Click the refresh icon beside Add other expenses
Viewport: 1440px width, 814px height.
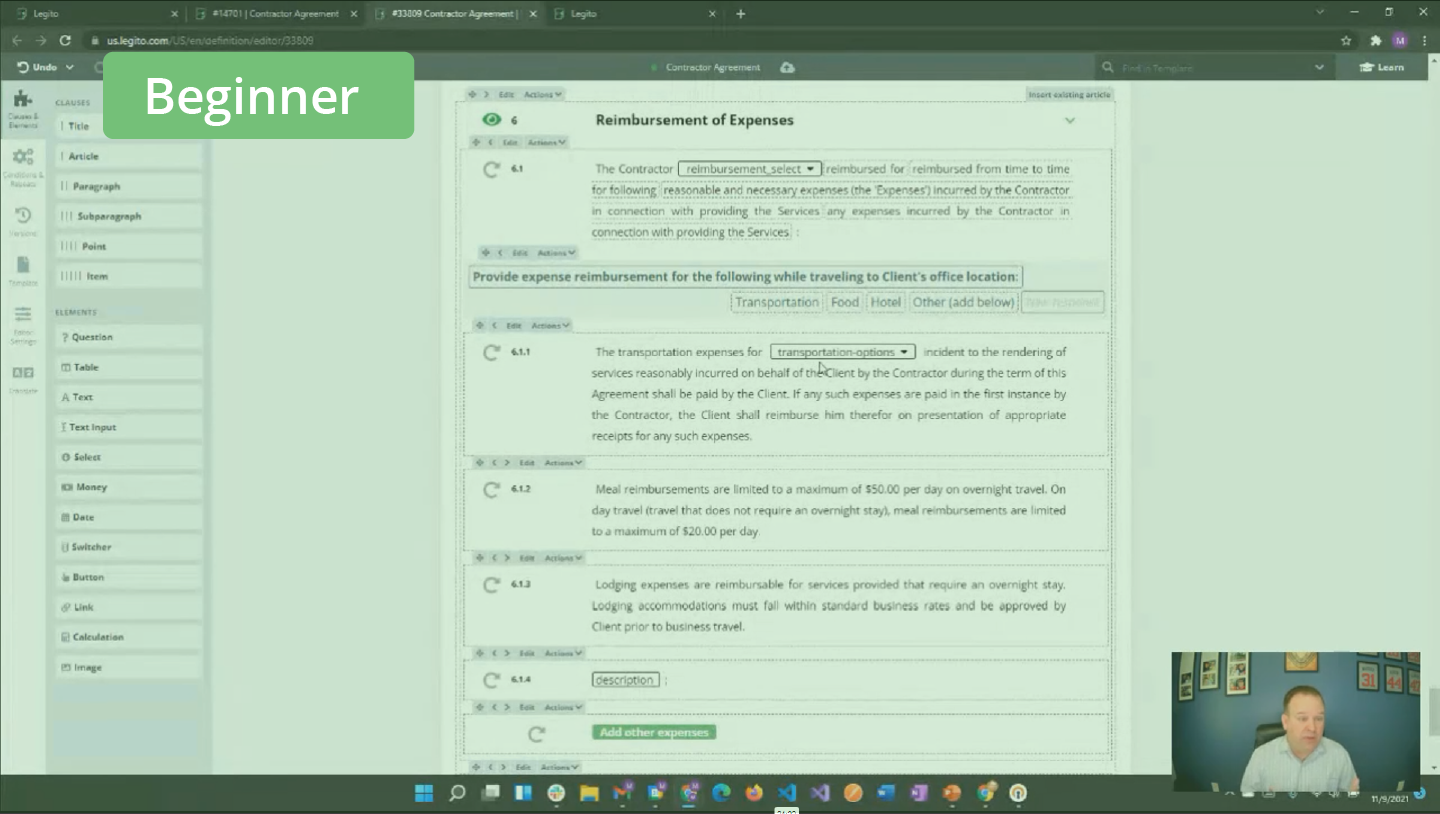click(x=536, y=734)
